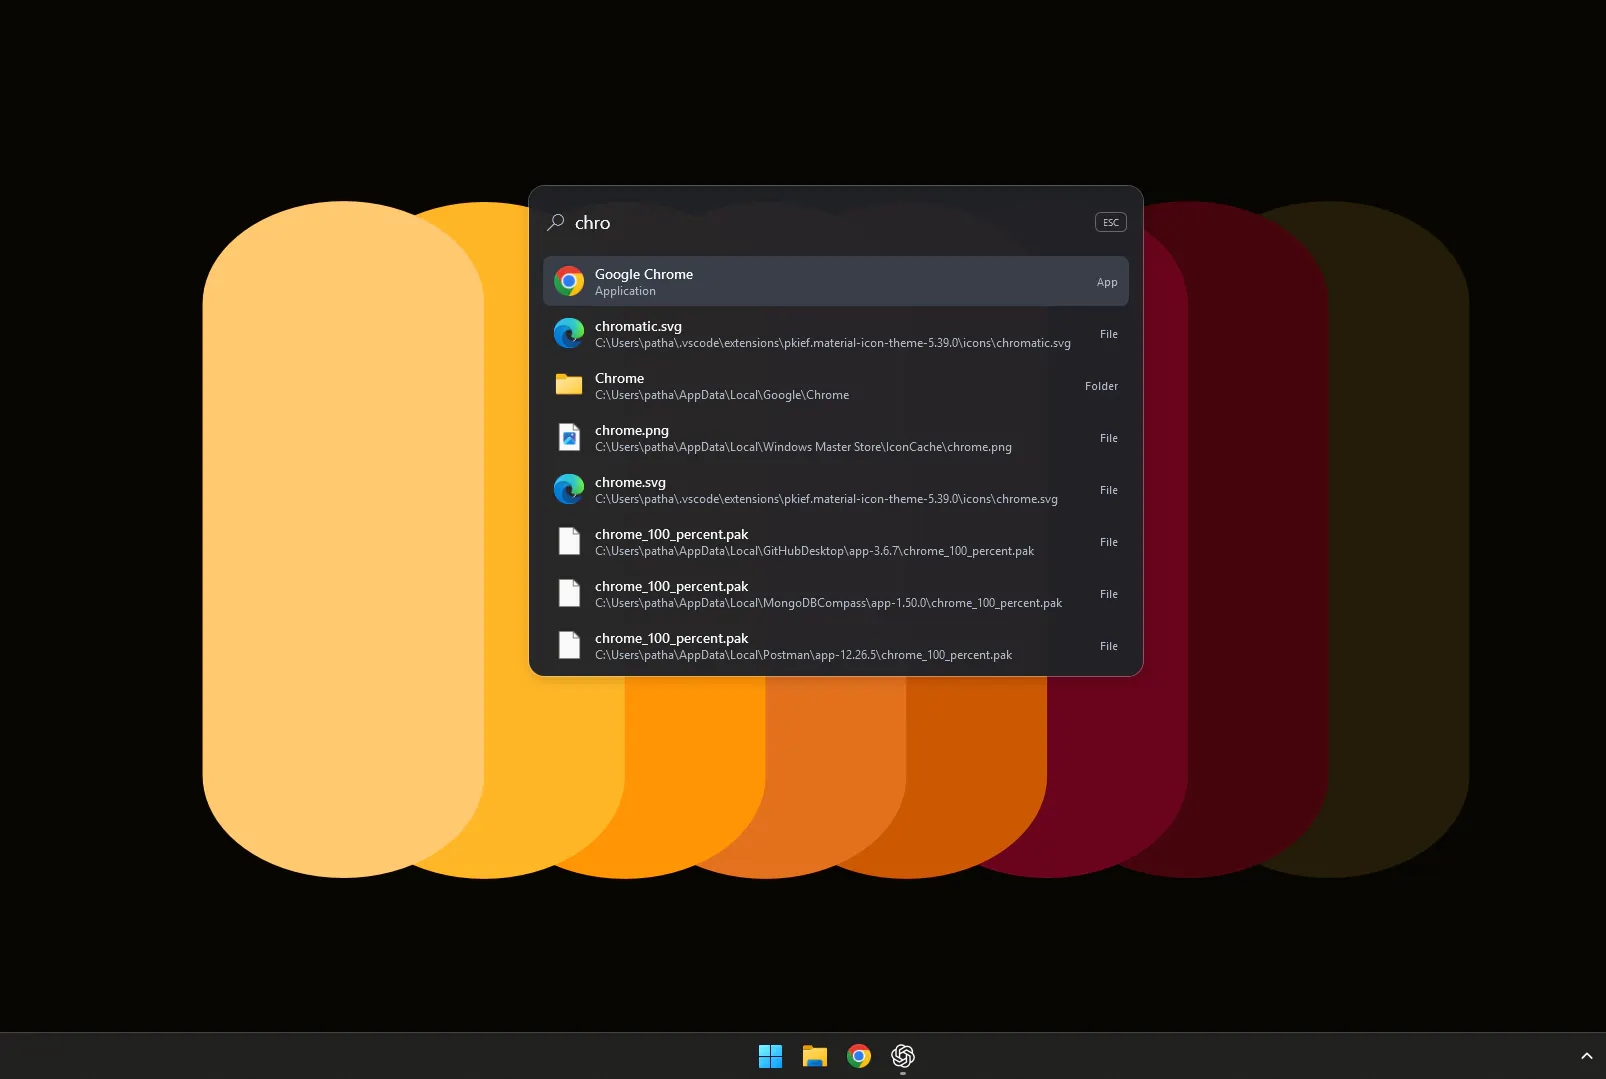Image resolution: width=1606 pixels, height=1079 pixels.
Task: Click the path C:\Users\patha\AppData\Local\Google\Chrome
Action: (722, 395)
